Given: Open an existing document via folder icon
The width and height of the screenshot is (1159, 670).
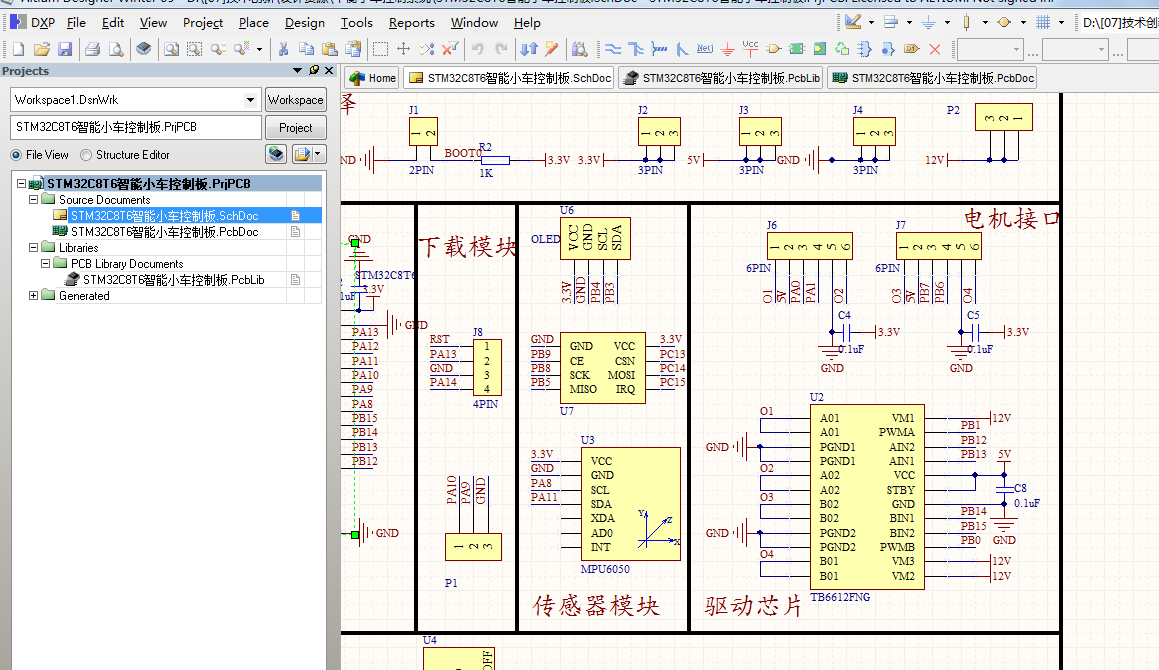Looking at the screenshot, I should click(42, 50).
